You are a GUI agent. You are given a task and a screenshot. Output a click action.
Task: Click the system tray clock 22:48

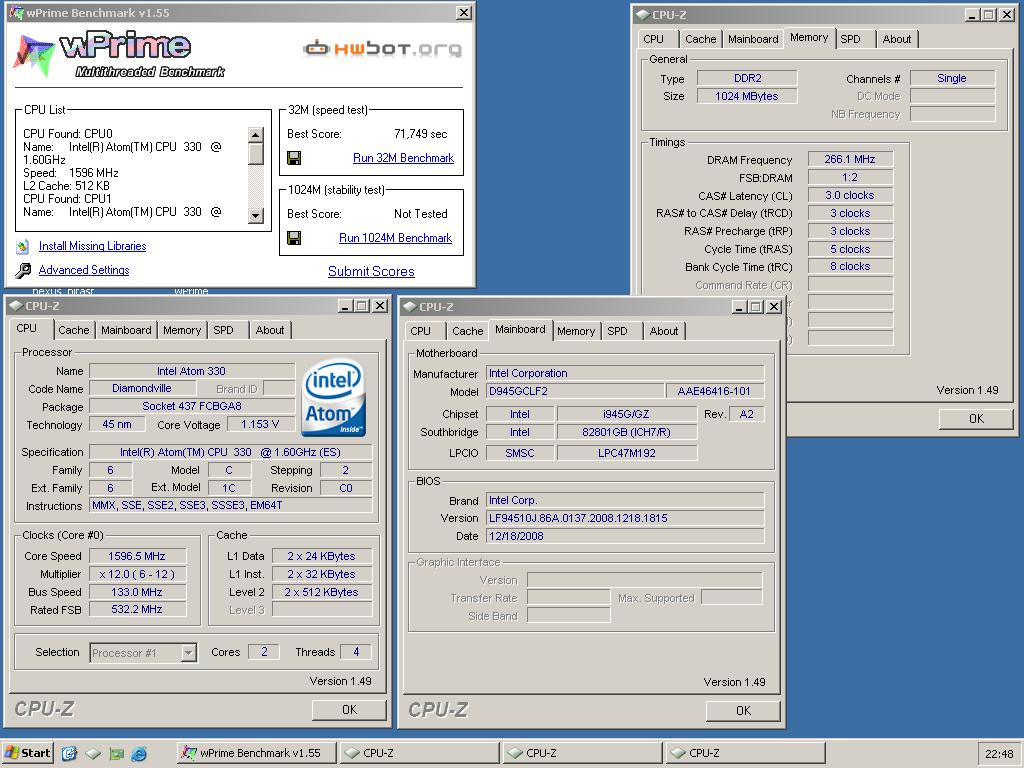pyautogui.click(x=999, y=754)
